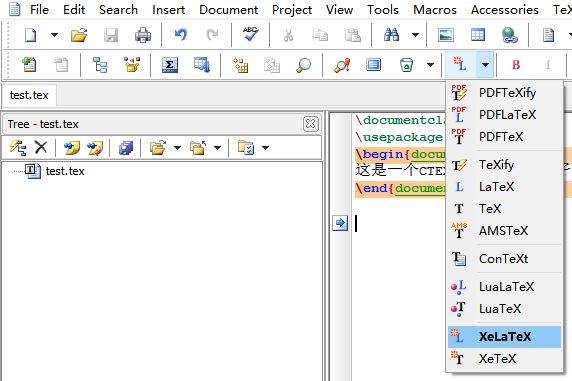
Task: Click the Cut scissors icon
Action: point(289,35)
